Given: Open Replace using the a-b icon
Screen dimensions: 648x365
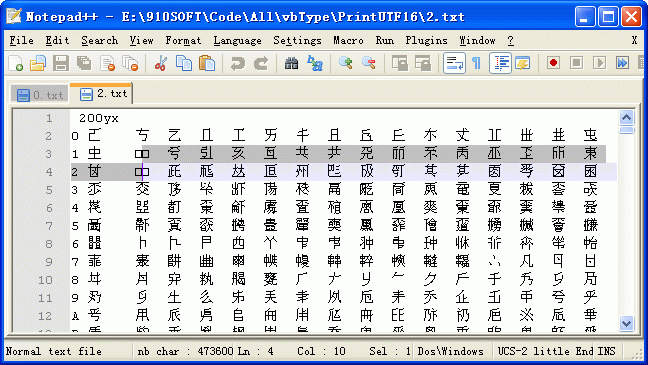Looking at the screenshot, I should (315, 63).
